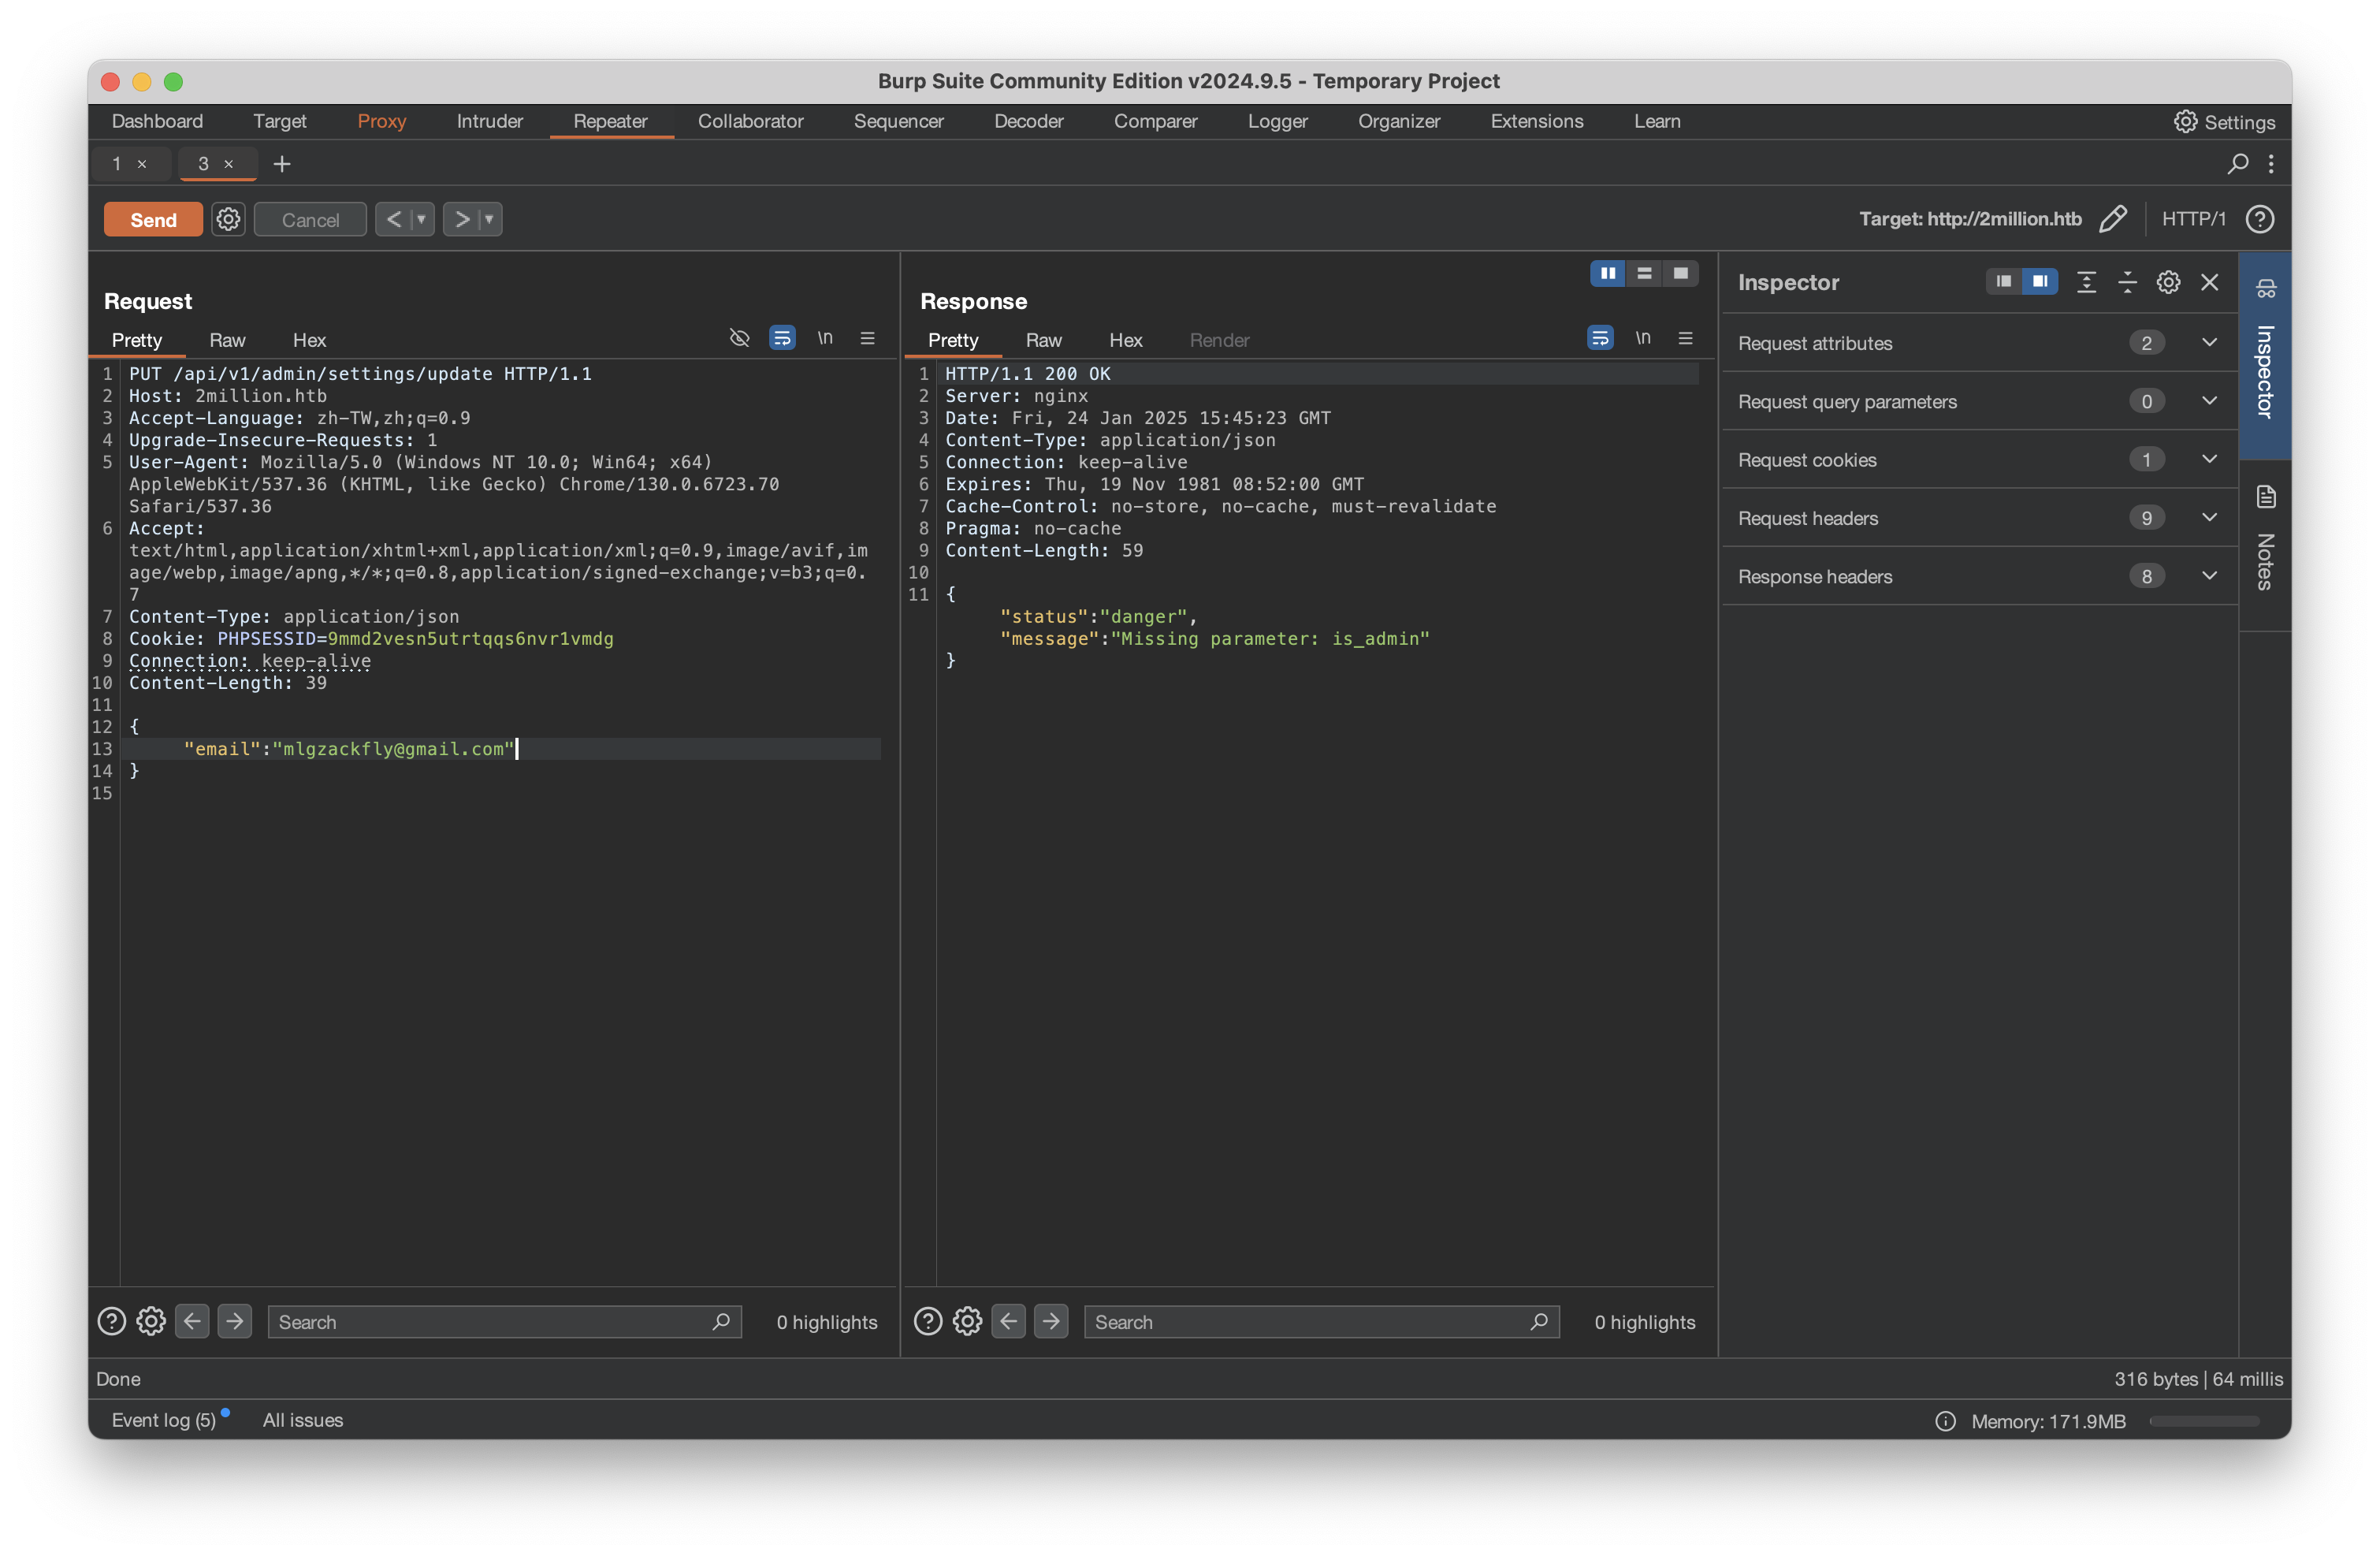Open request editor hamburger menu icon

pyautogui.click(x=867, y=339)
